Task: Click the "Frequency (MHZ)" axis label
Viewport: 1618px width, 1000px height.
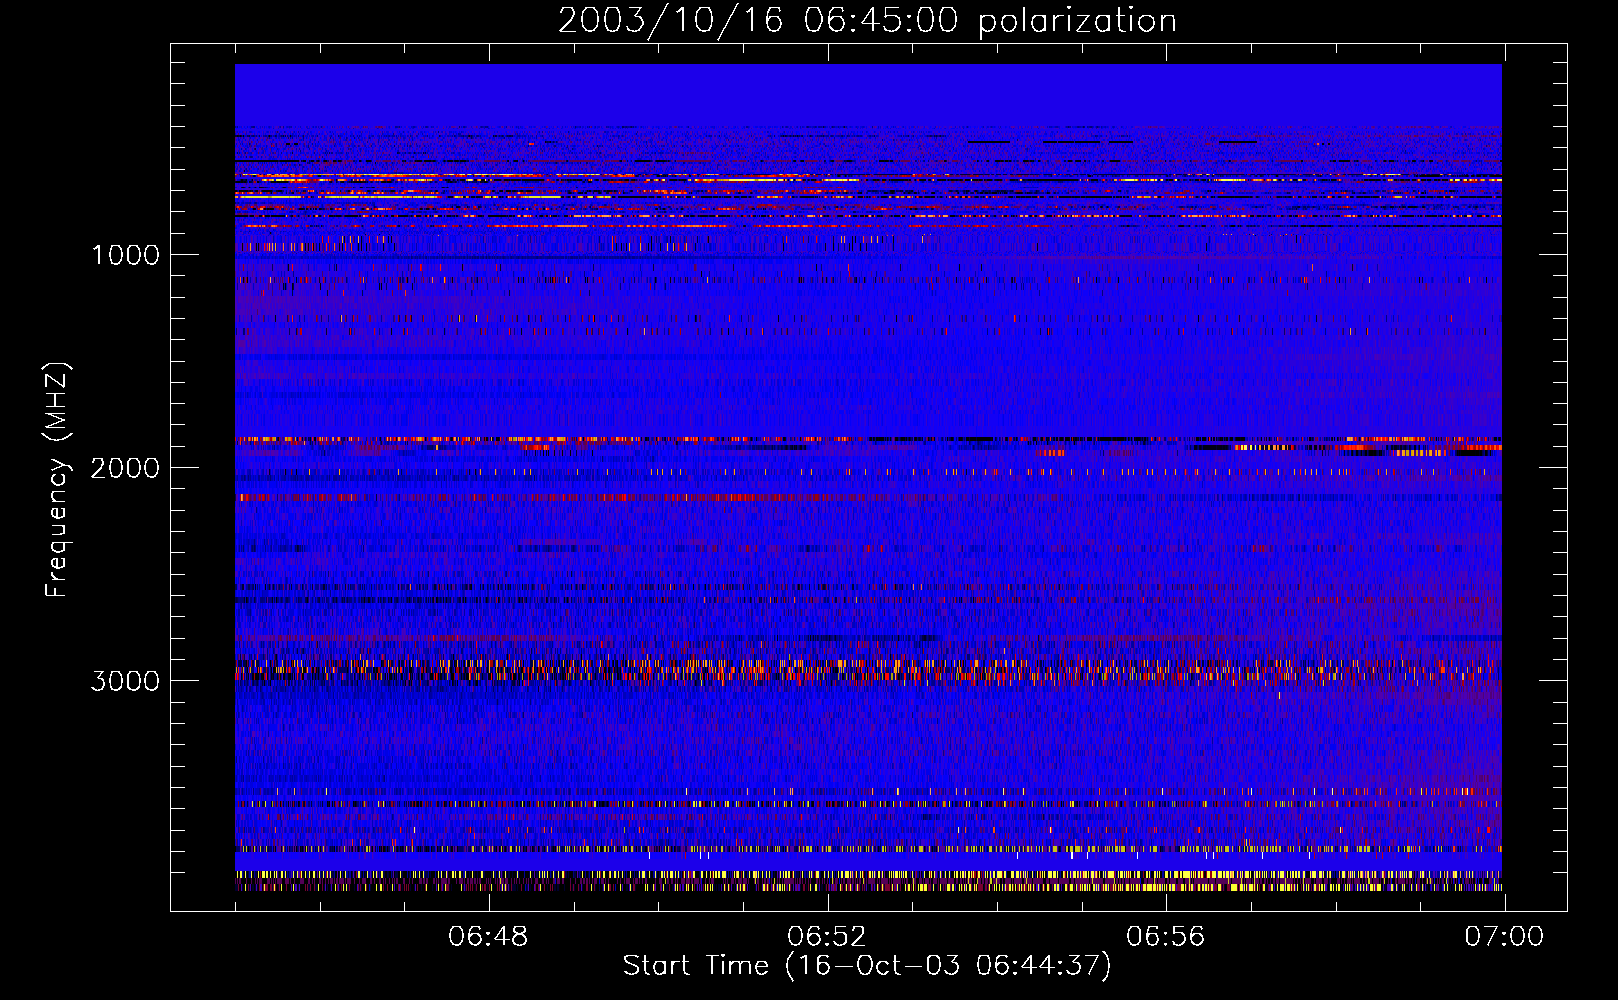Action: click(57, 481)
